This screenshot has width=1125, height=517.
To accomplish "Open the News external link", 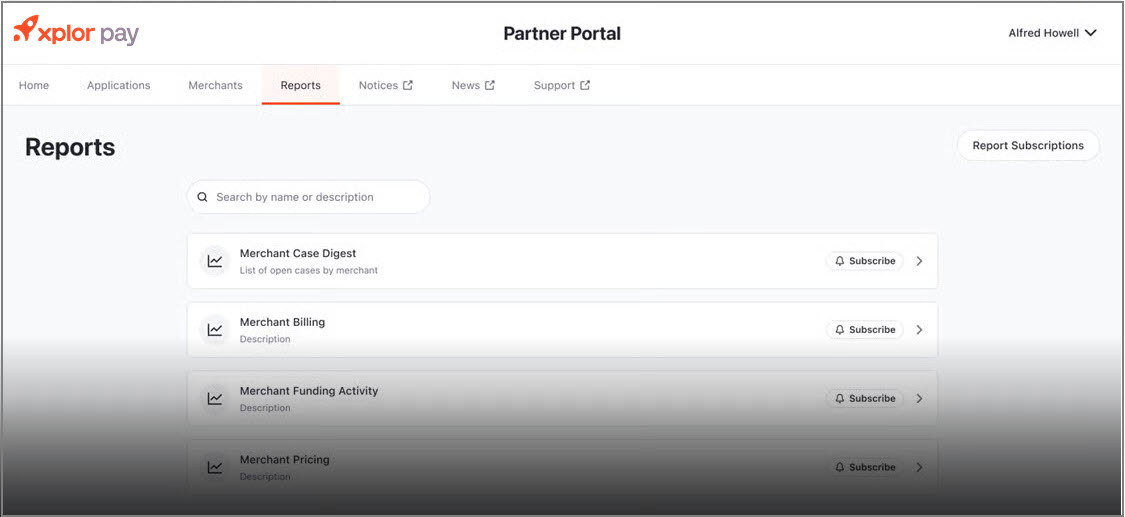I will pyautogui.click(x=472, y=85).
